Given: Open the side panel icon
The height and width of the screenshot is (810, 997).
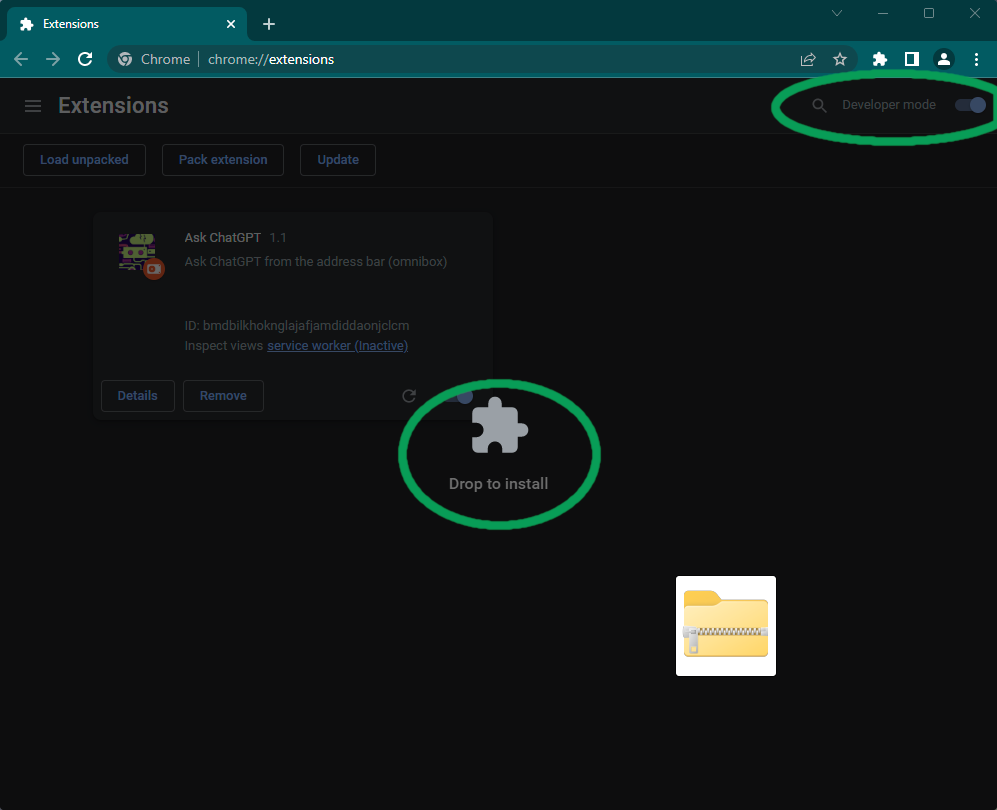Looking at the screenshot, I should (x=912, y=59).
